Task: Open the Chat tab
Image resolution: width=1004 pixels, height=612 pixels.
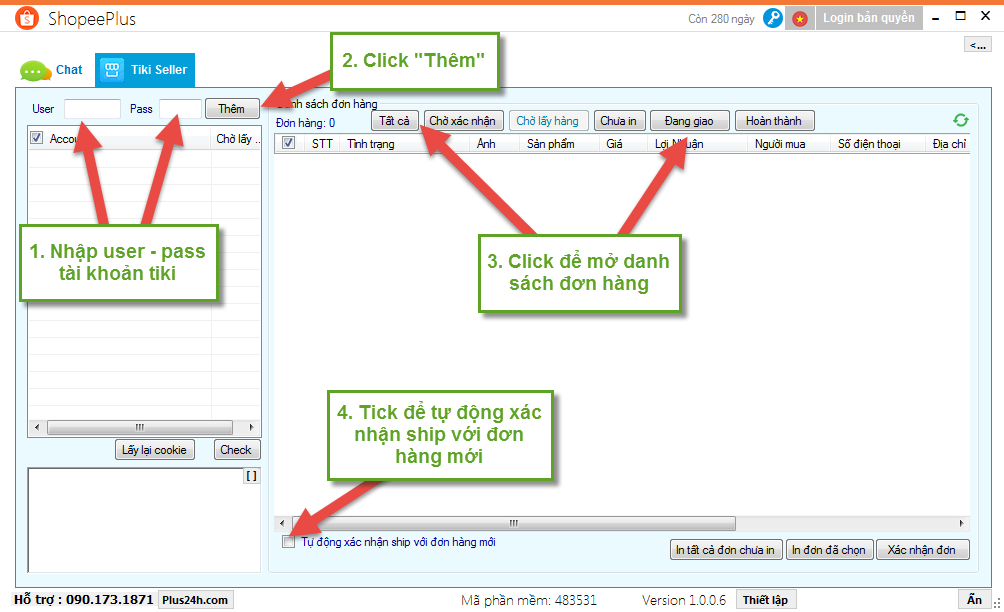Action: 54,70
